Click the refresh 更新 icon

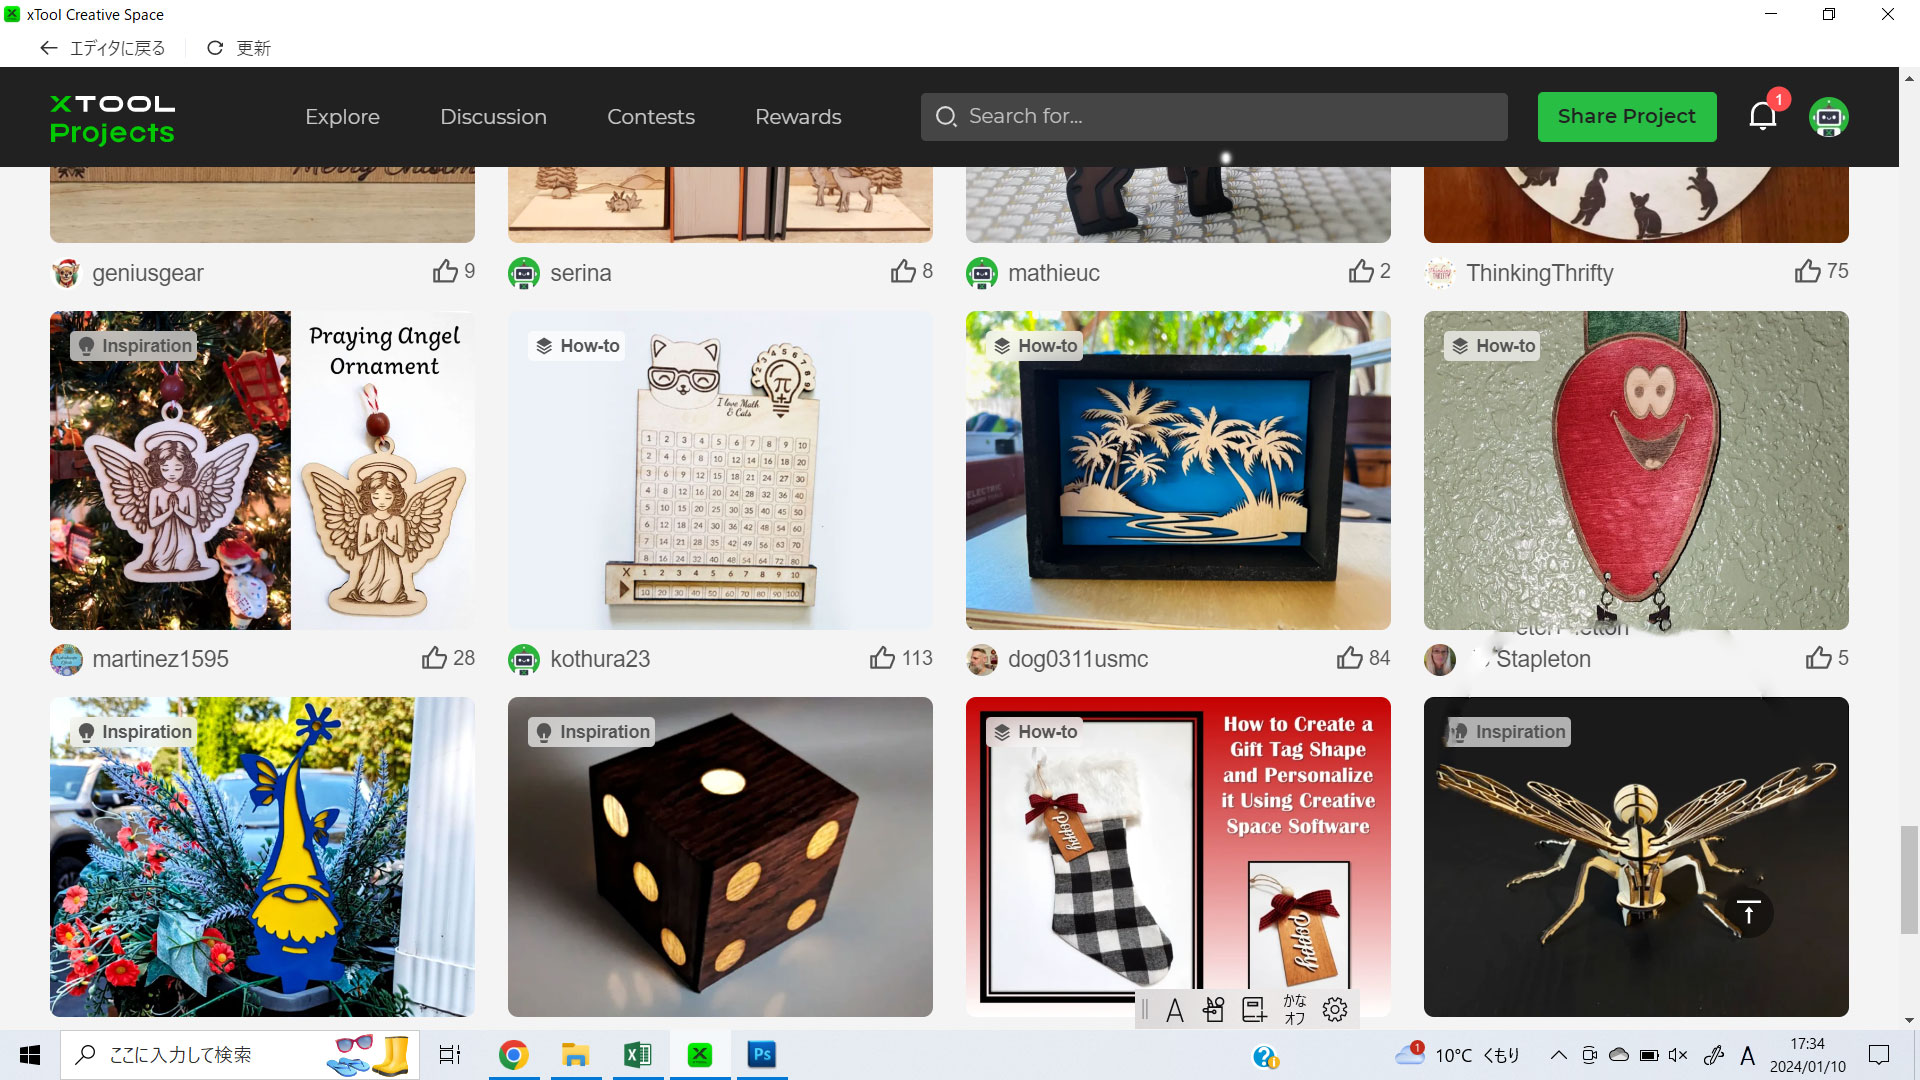point(215,48)
